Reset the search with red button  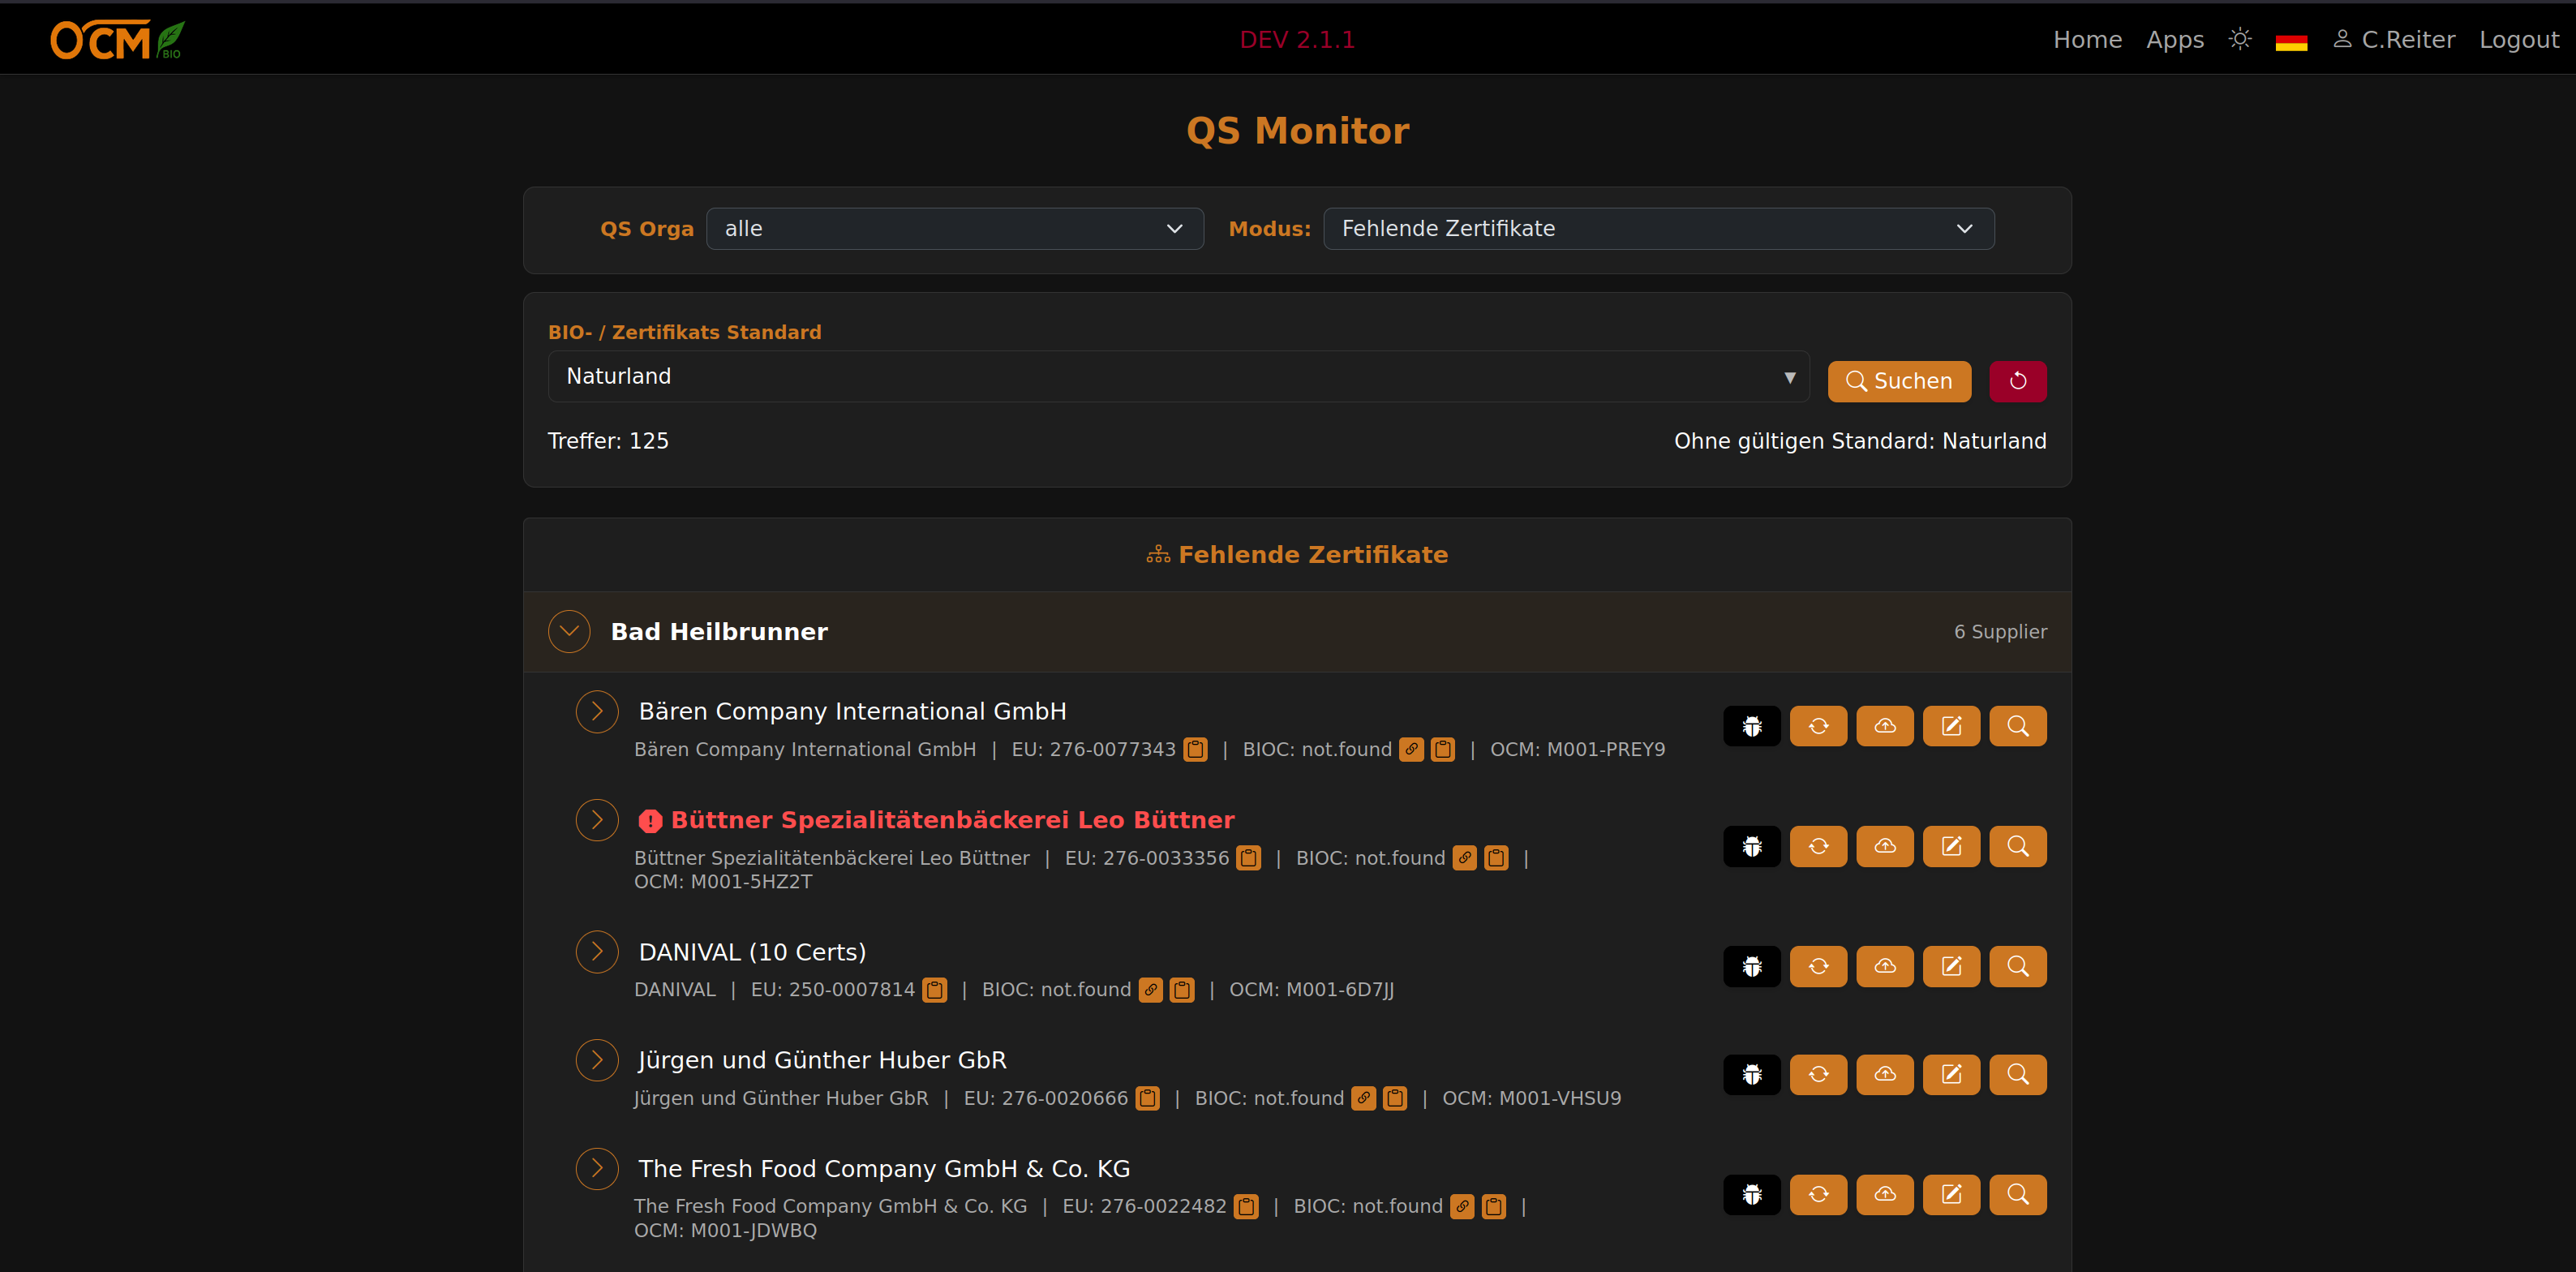coord(2017,381)
